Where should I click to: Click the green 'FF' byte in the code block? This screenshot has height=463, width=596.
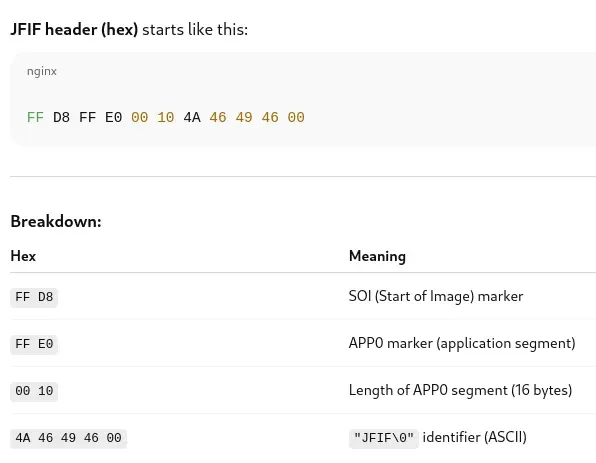coord(35,117)
